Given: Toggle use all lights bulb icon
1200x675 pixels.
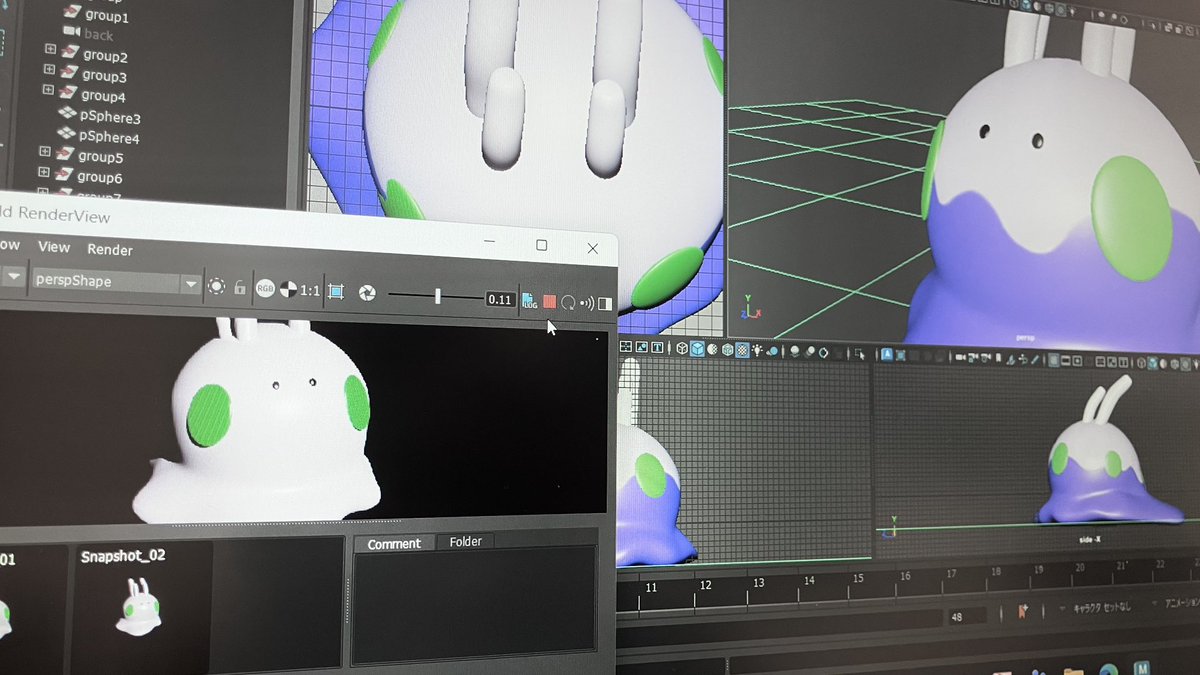Looking at the screenshot, I should 758,350.
